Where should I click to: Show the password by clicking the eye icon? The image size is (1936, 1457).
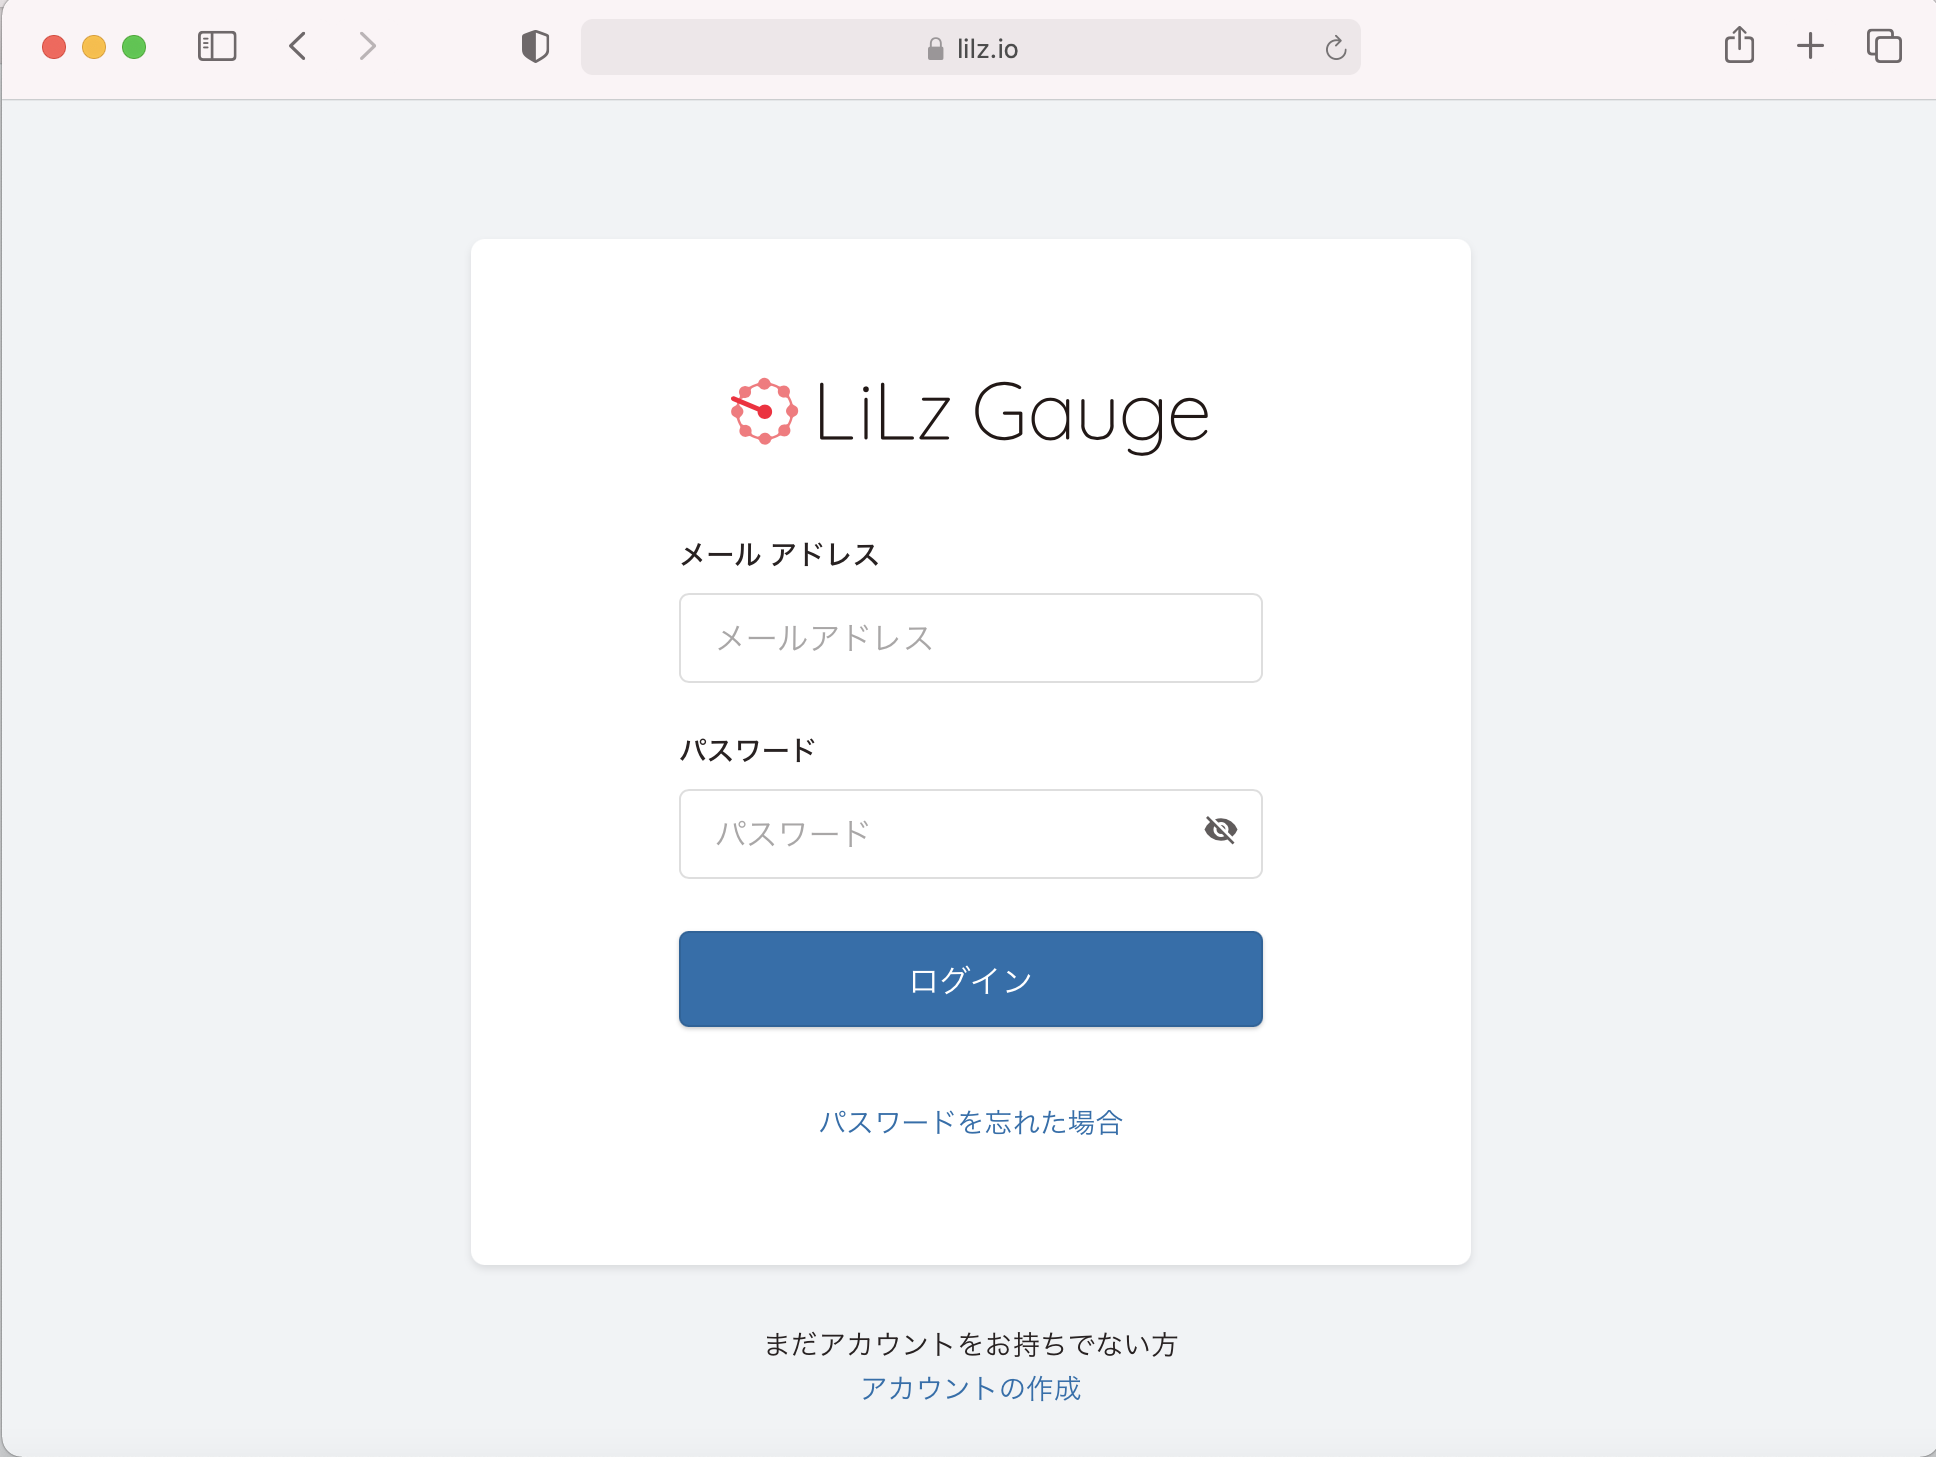point(1222,829)
